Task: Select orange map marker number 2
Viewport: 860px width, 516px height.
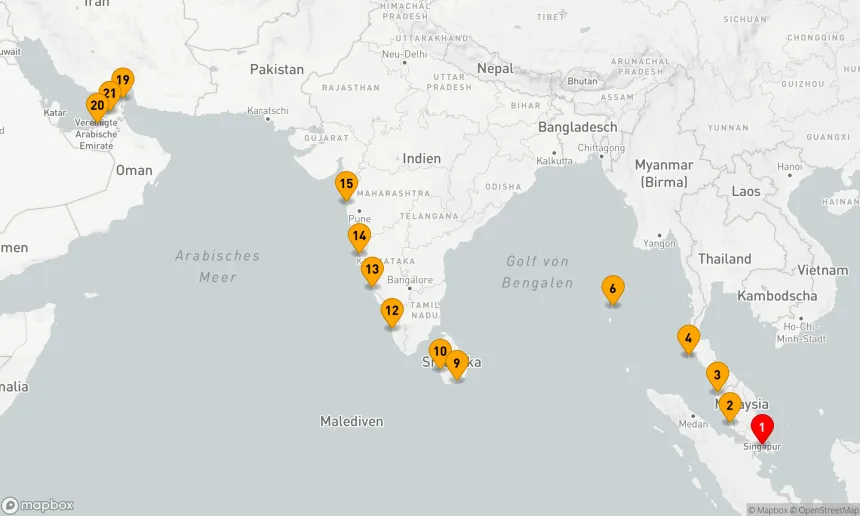Action: 729,407
